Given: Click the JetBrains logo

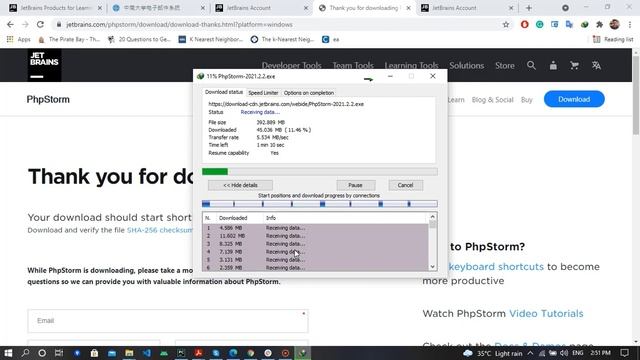Looking at the screenshot, I should [x=44, y=65].
